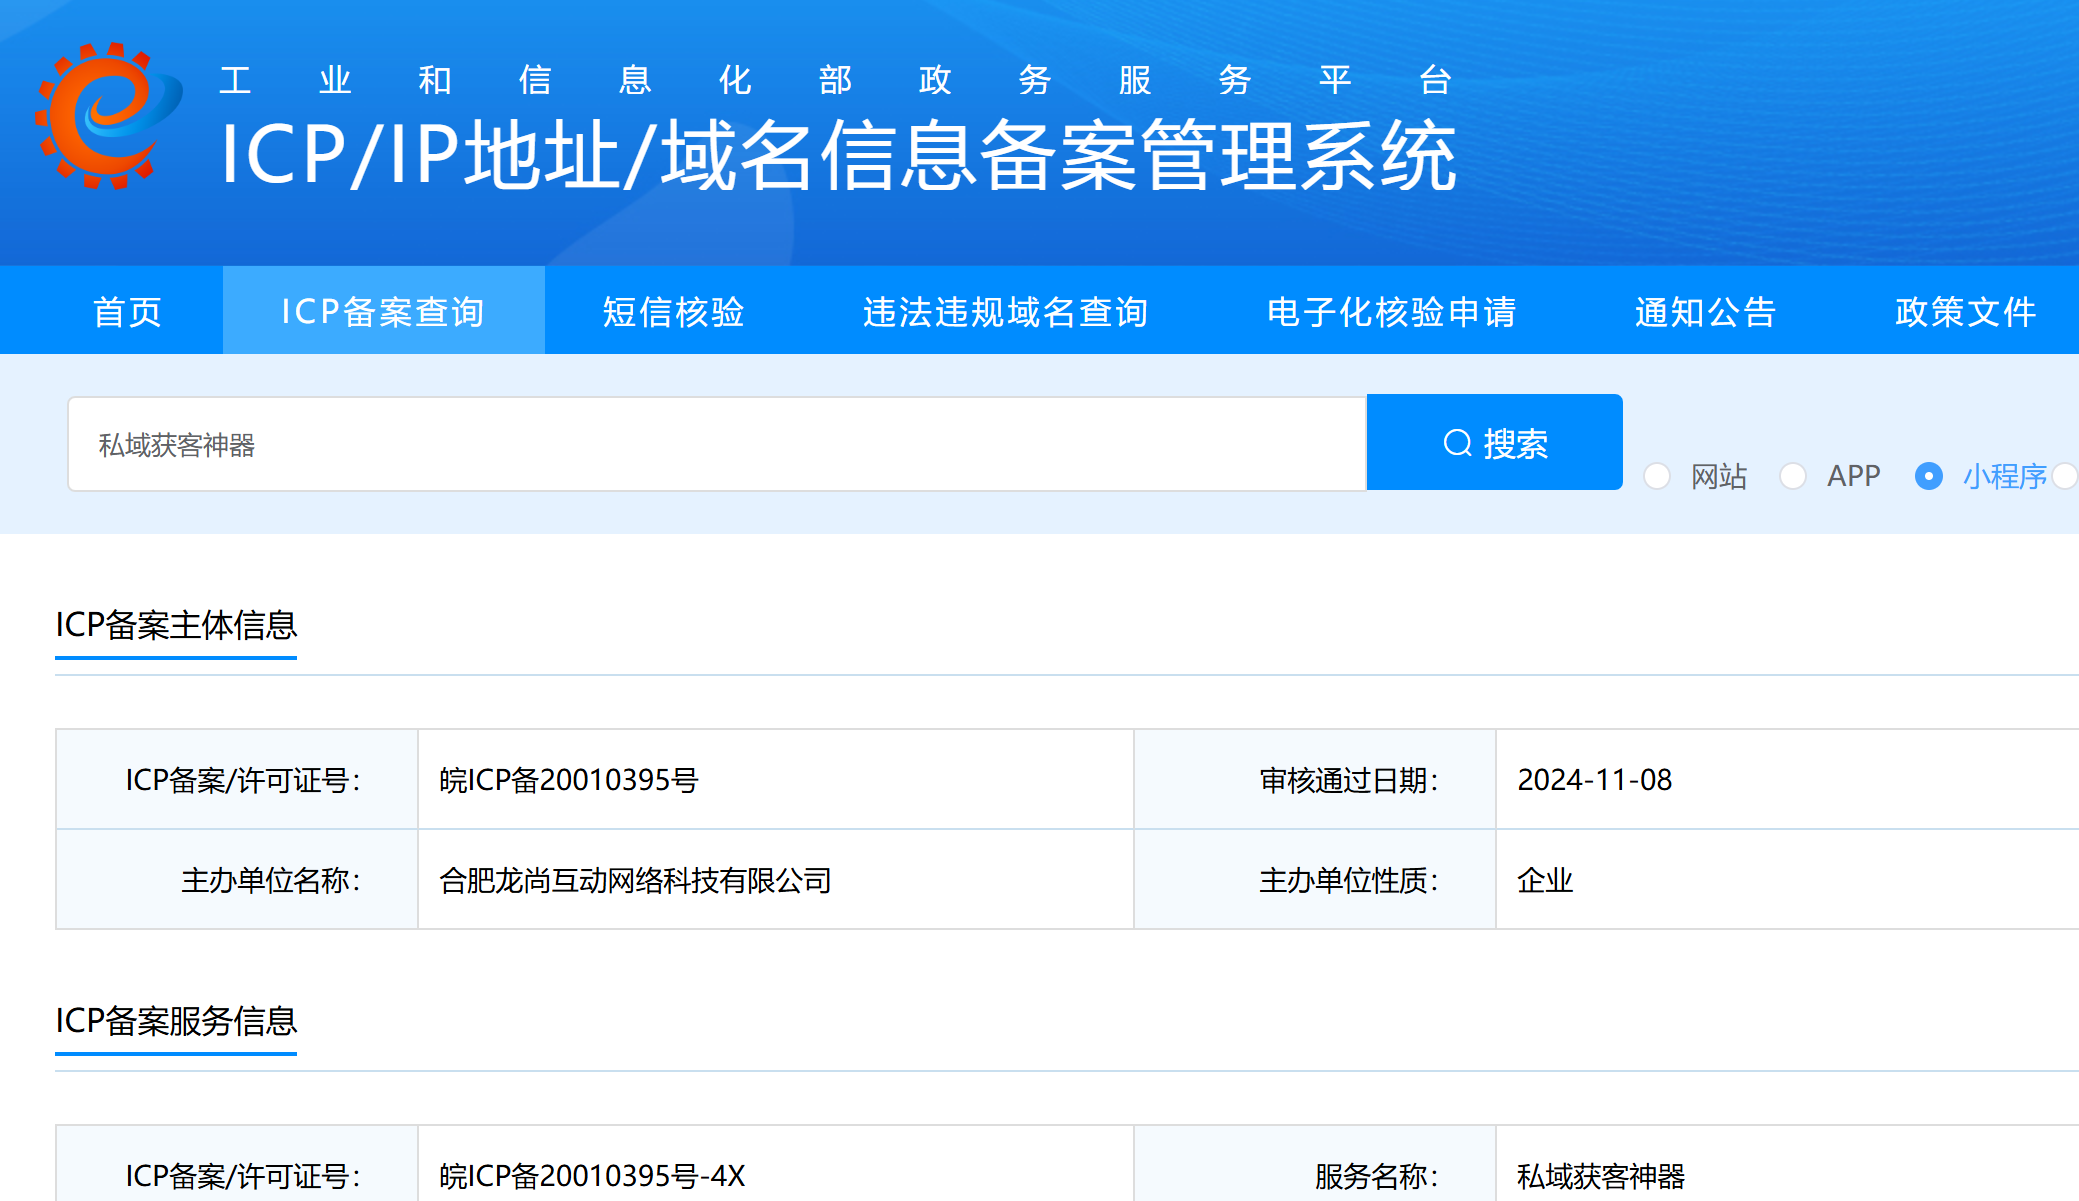Select the 小程序 radio button

[x=1928, y=476]
